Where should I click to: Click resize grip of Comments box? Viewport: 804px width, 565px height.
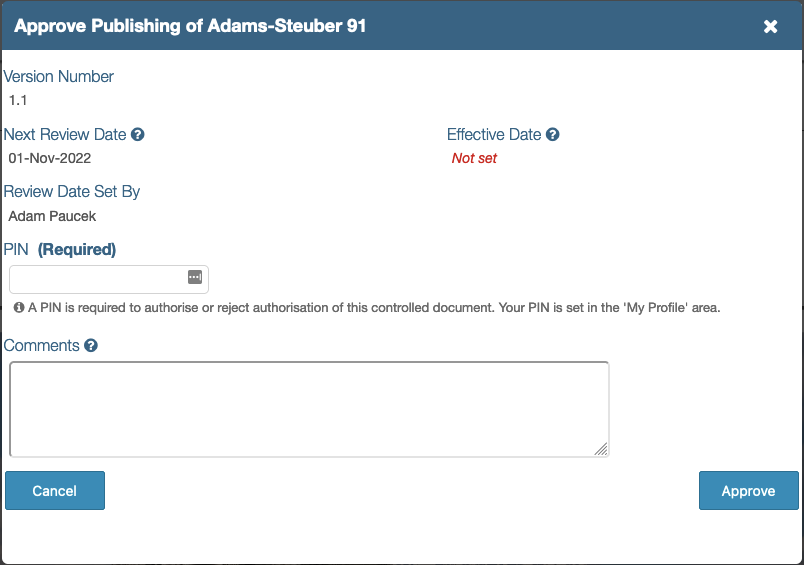click(x=600, y=450)
